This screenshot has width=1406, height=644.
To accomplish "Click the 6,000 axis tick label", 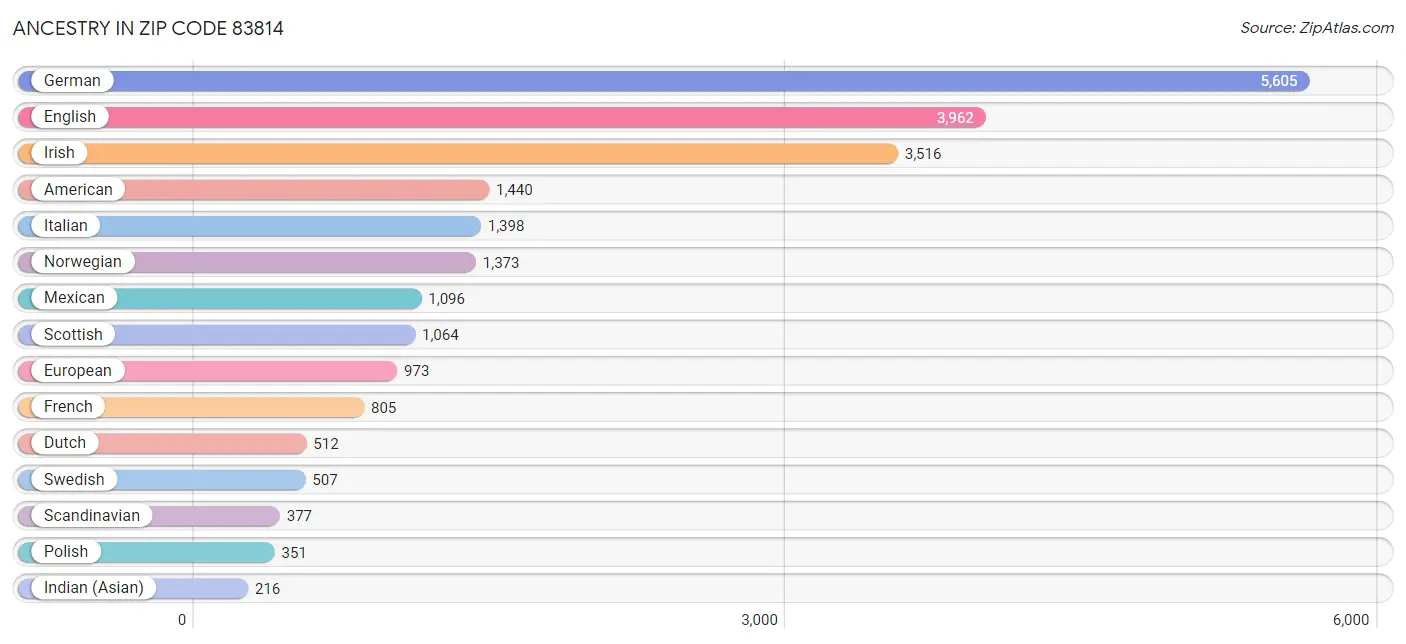I will point(1351,620).
